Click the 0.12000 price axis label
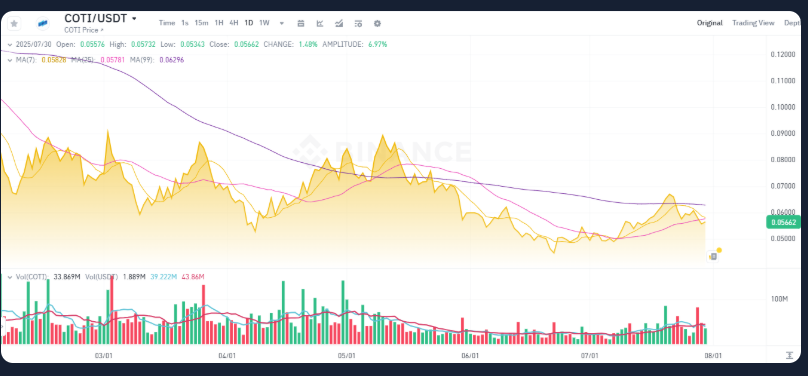Image resolution: width=808 pixels, height=376 pixels. [782, 55]
